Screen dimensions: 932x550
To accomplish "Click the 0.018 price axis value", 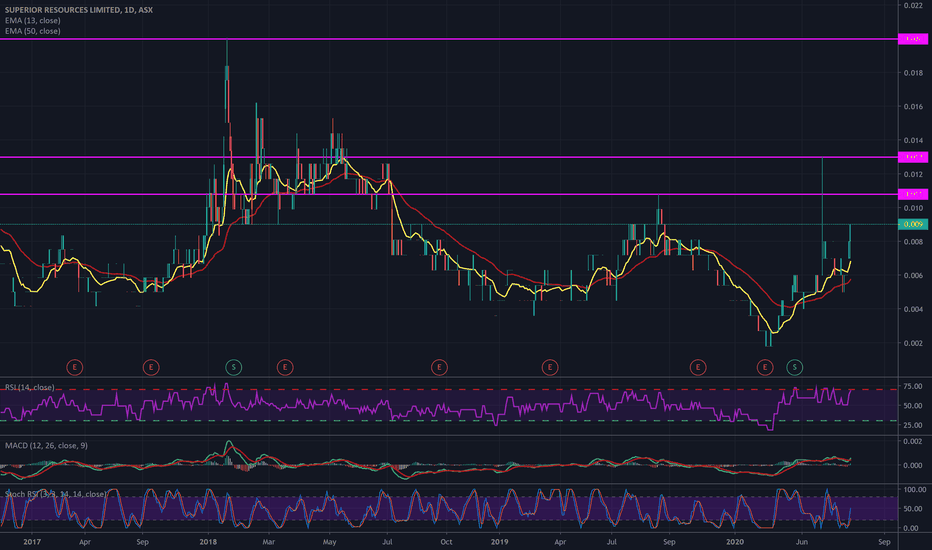I will click(914, 73).
